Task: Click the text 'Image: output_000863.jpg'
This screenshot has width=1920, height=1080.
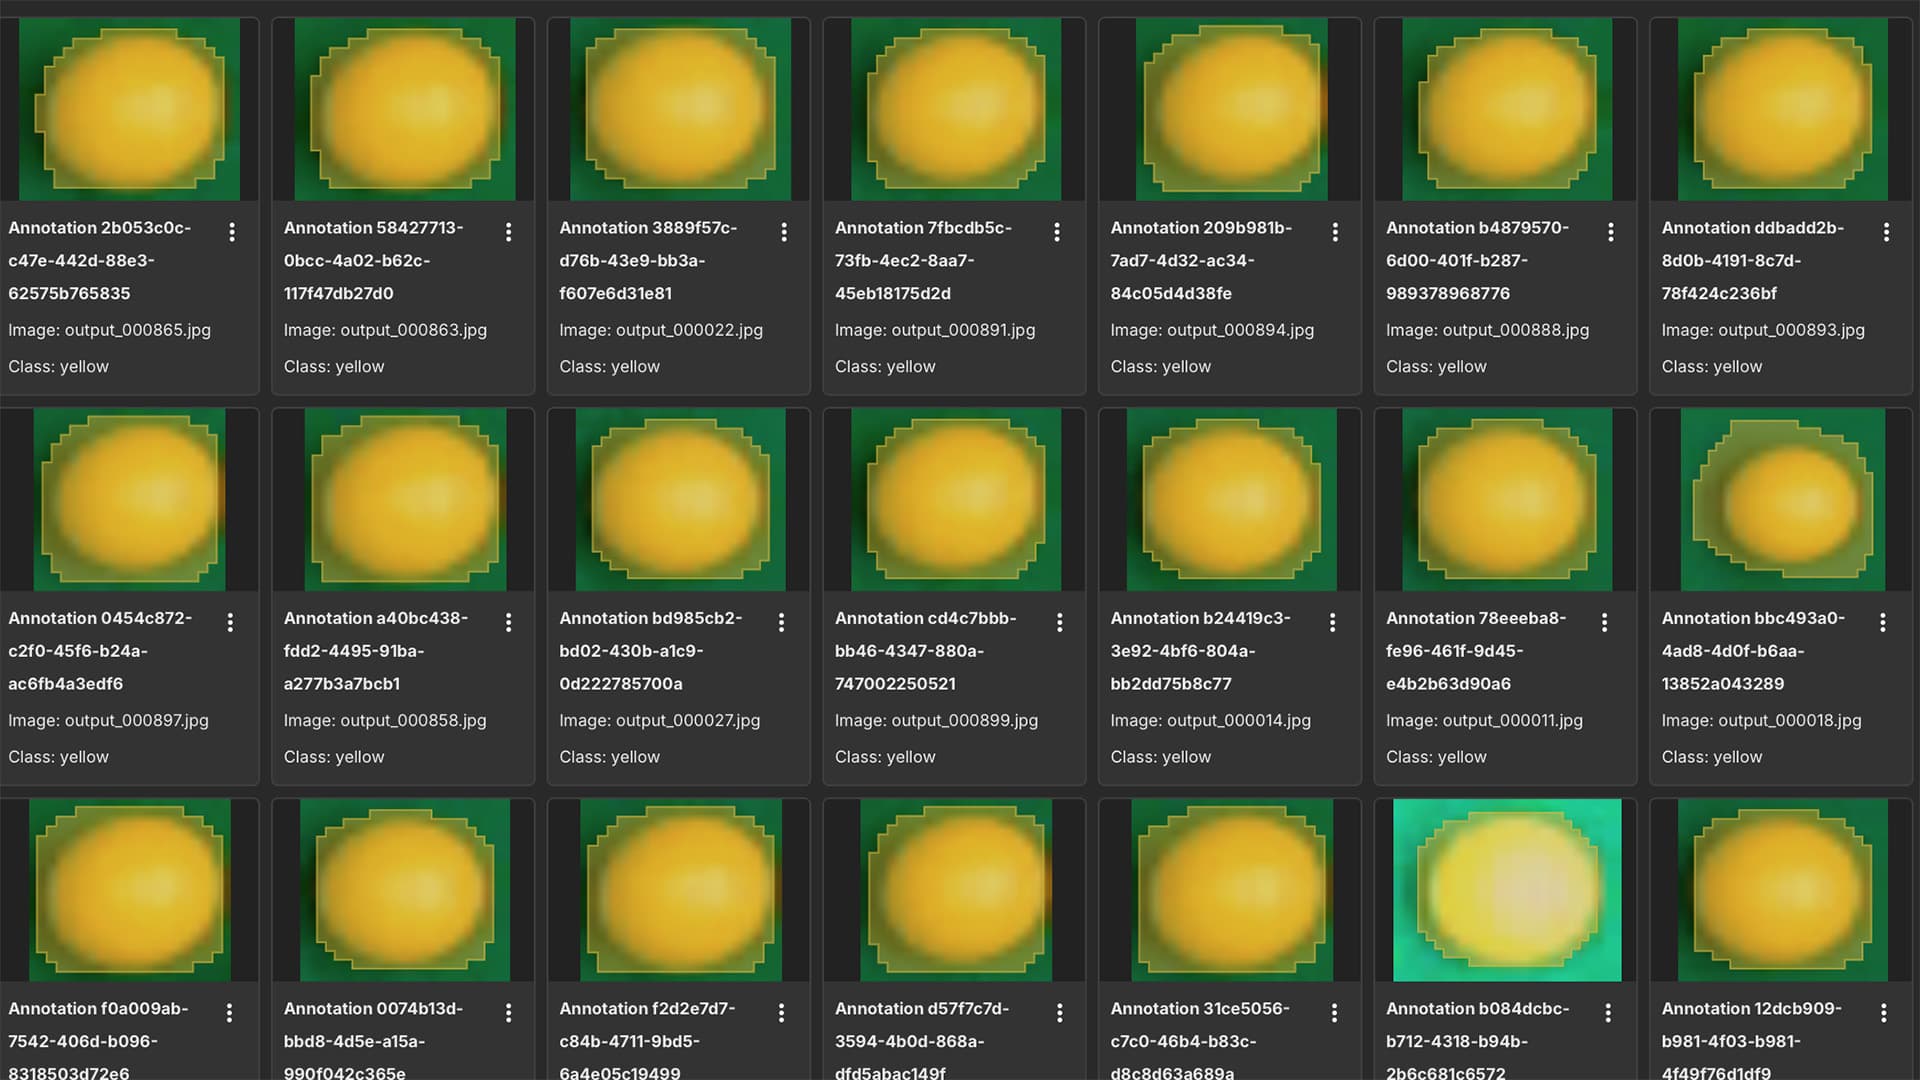Action: (x=385, y=330)
